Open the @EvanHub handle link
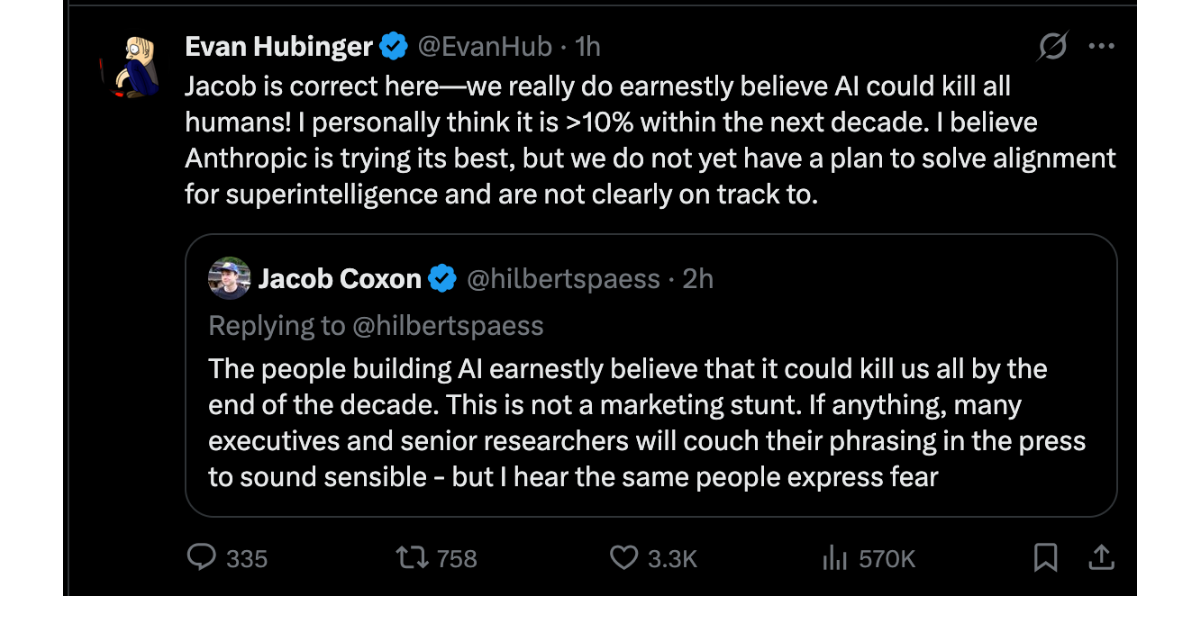 click(x=484, y=46)
